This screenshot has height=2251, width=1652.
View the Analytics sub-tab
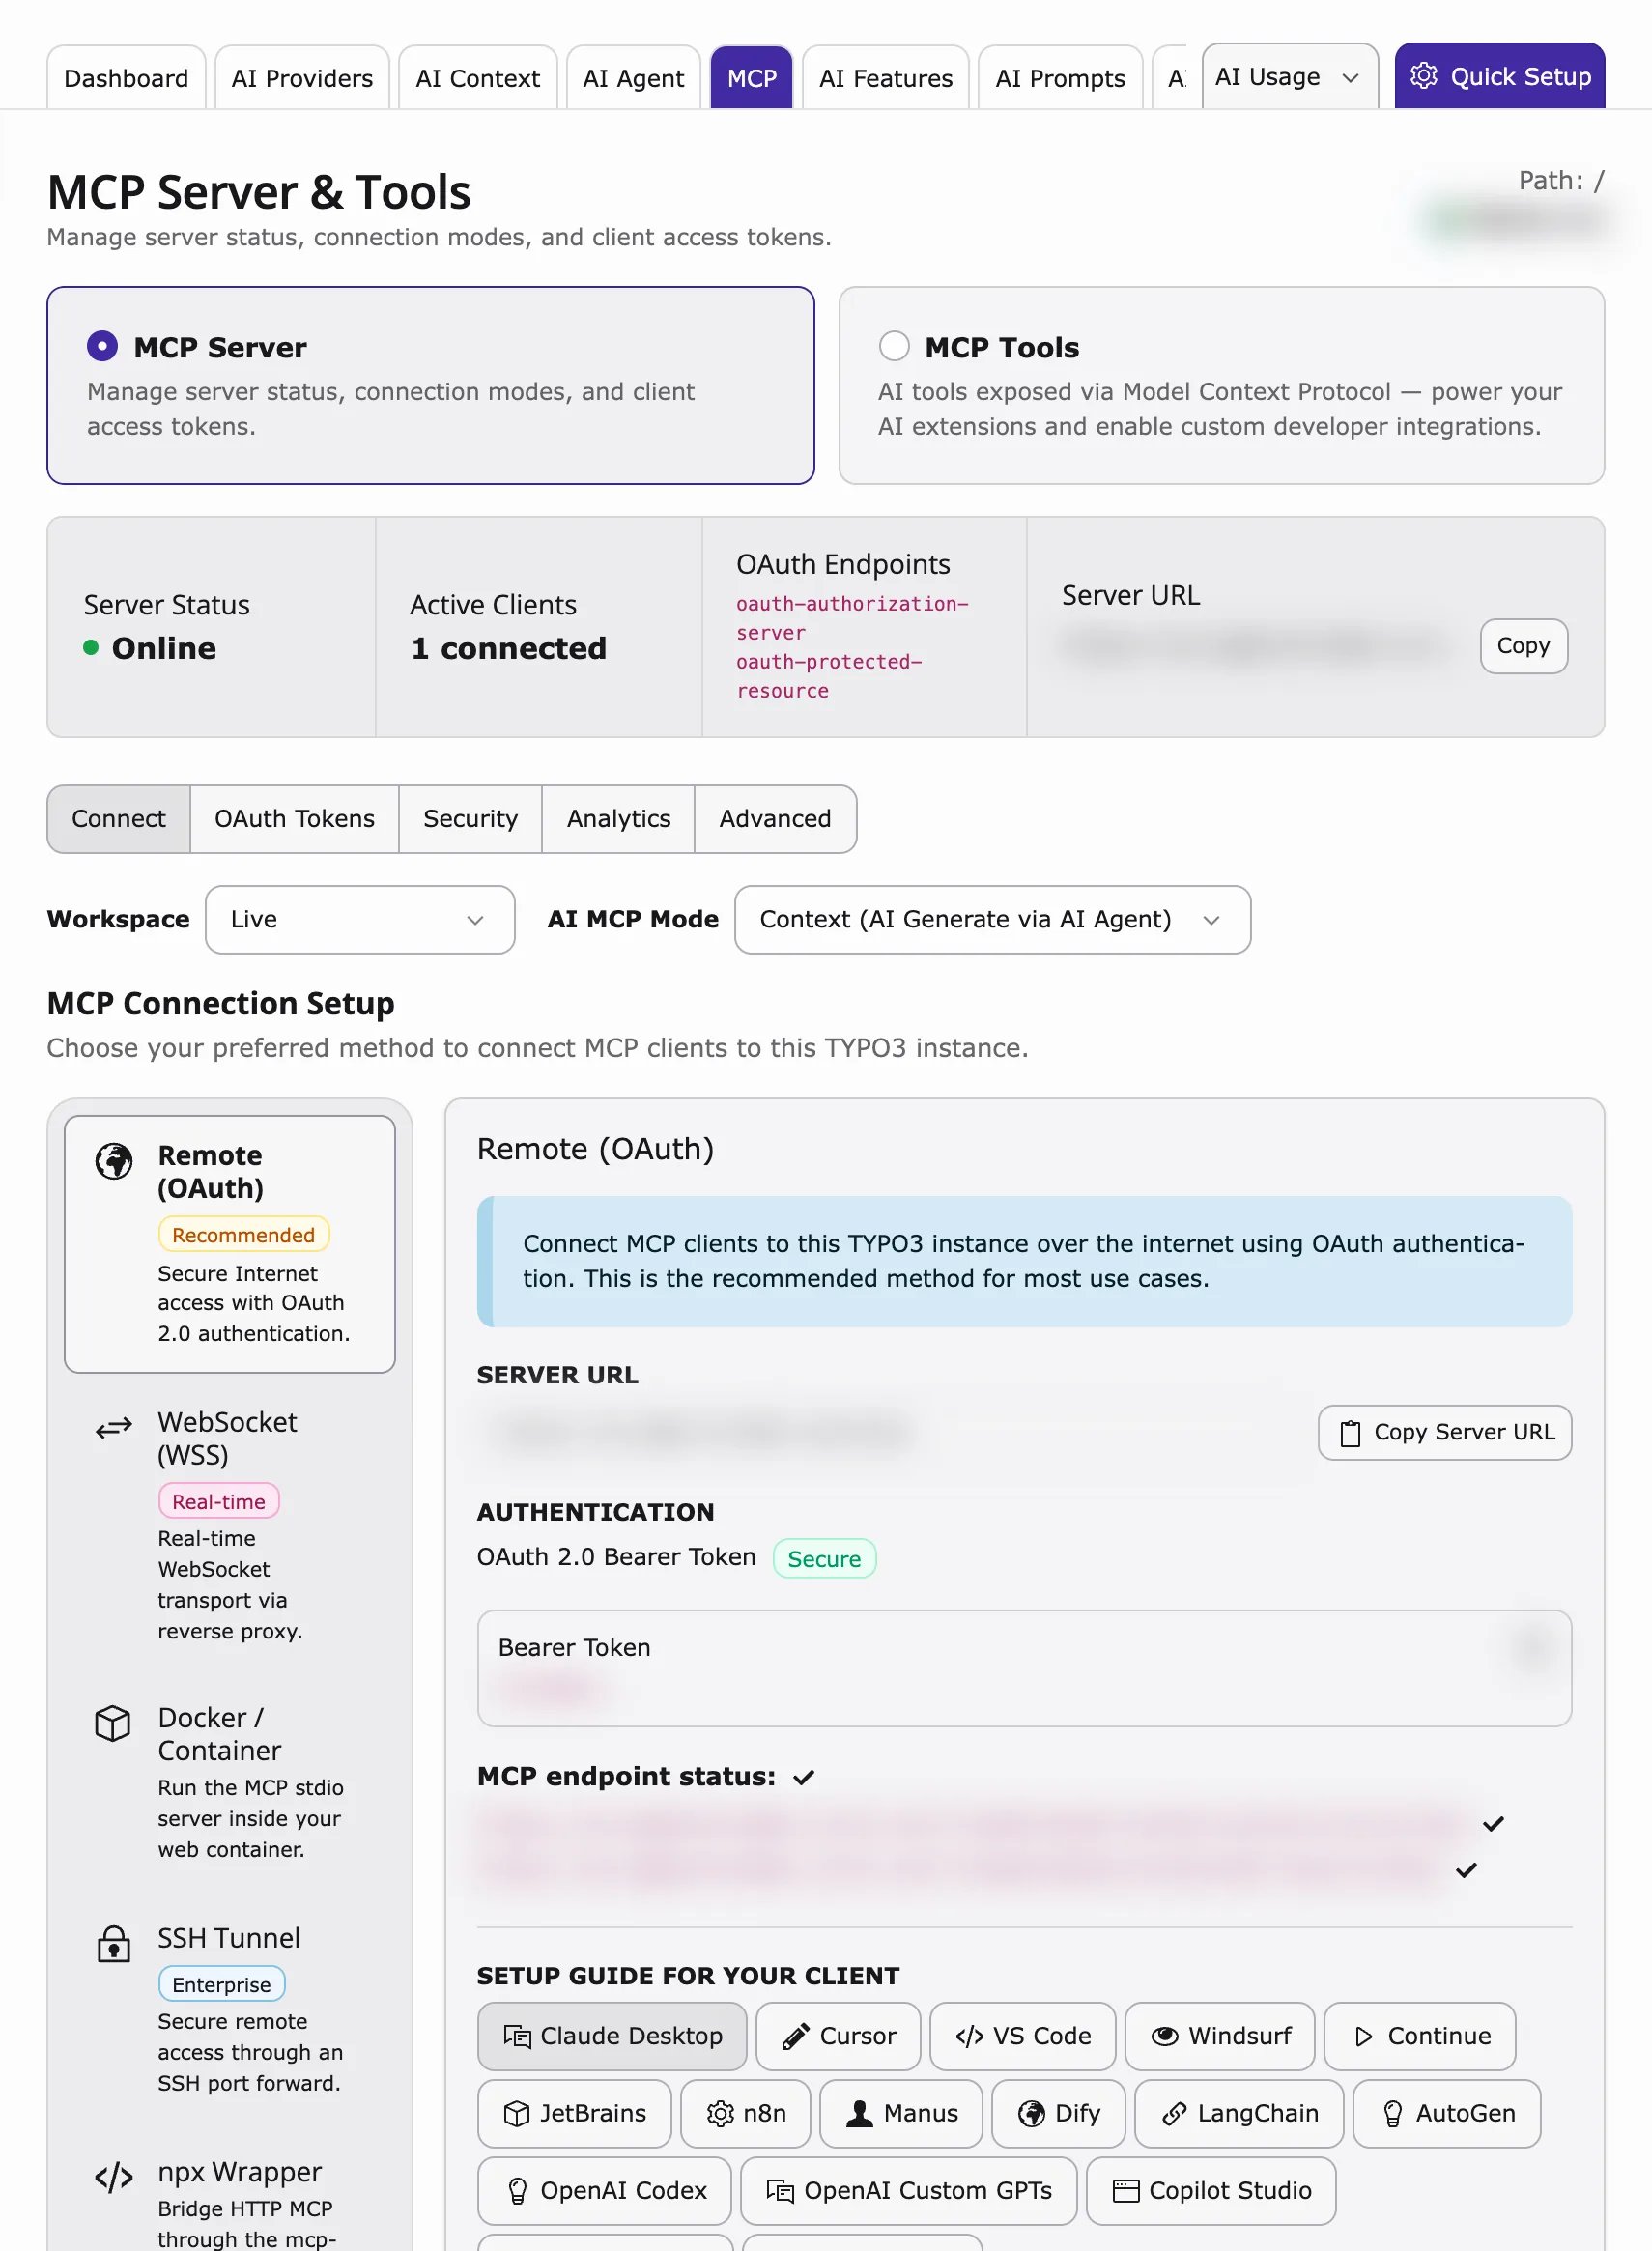pos(618,818)
